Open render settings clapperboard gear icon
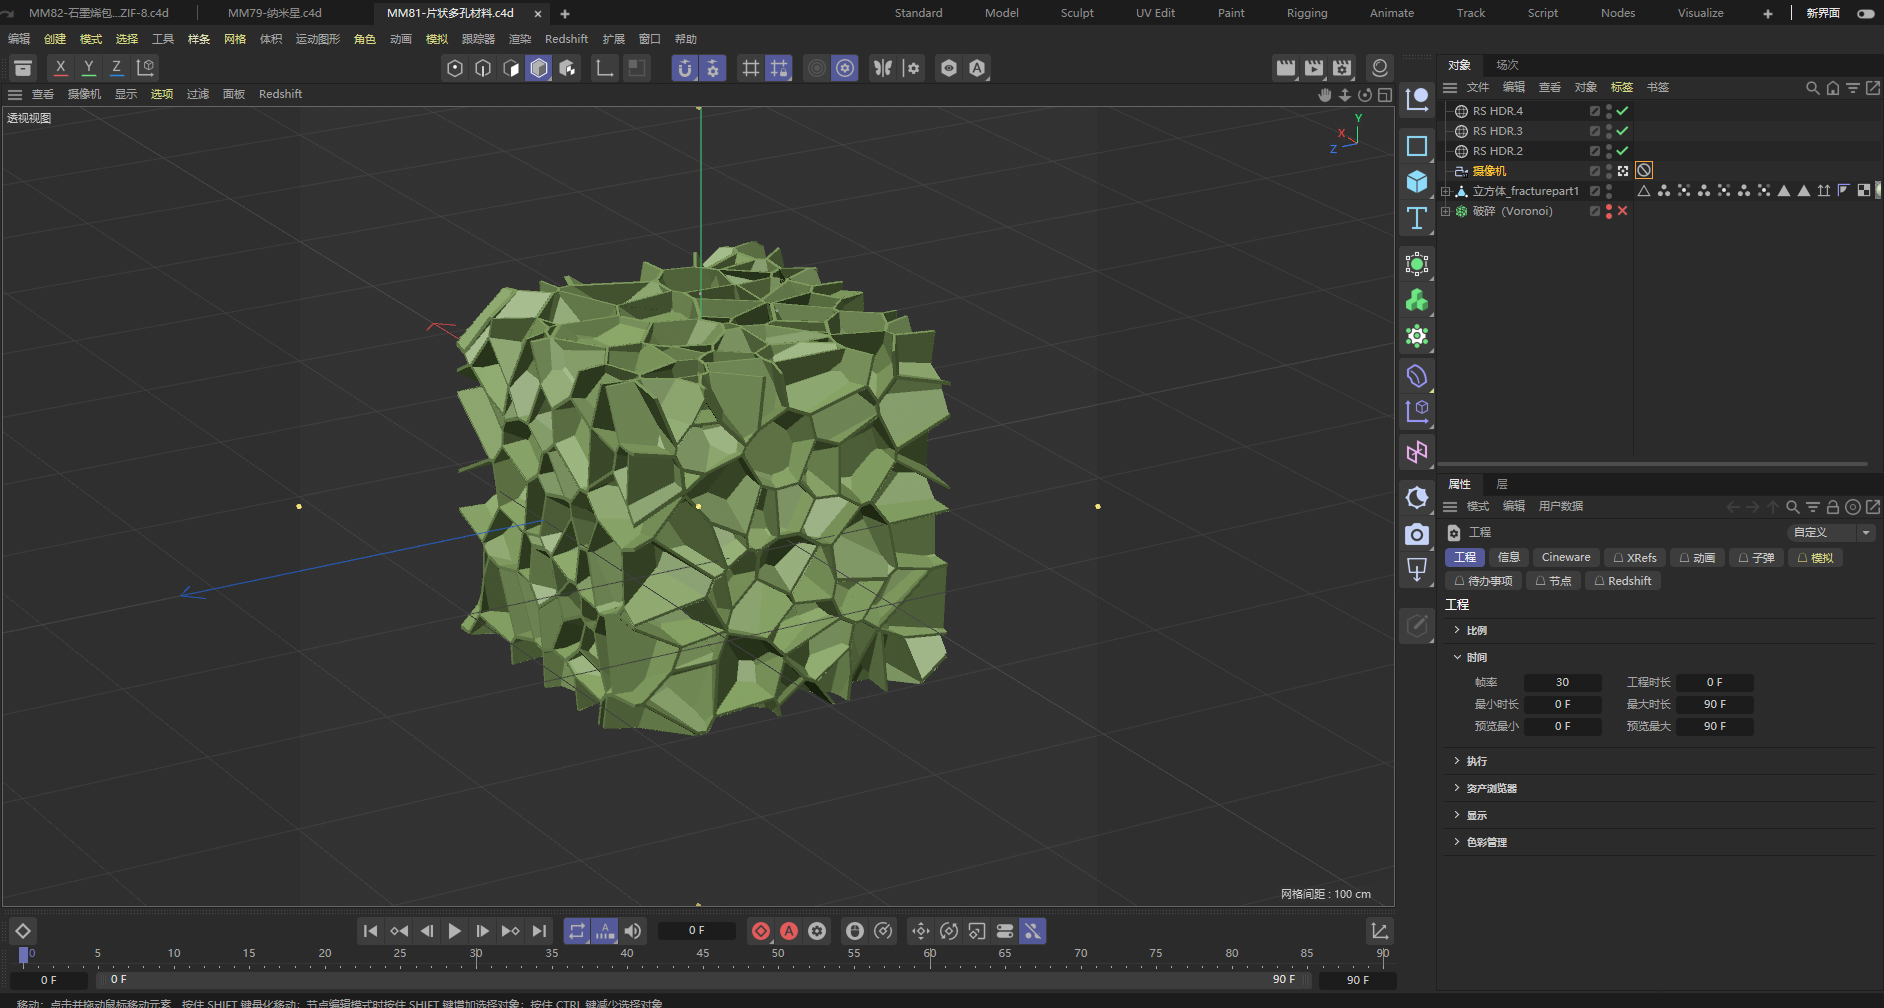The image size is (1884, 1008). pos(1342,68)
